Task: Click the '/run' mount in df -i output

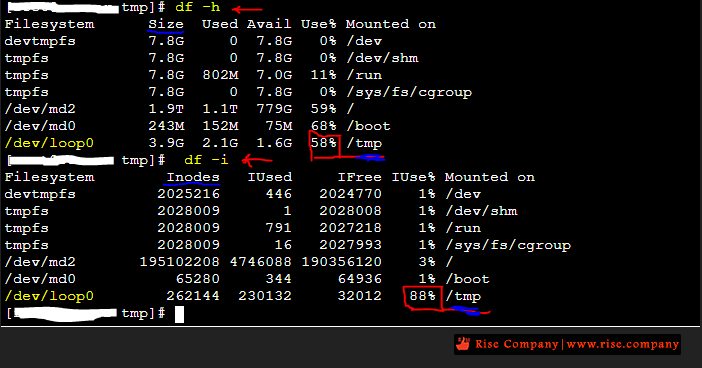Action: (x=463, y=228)
